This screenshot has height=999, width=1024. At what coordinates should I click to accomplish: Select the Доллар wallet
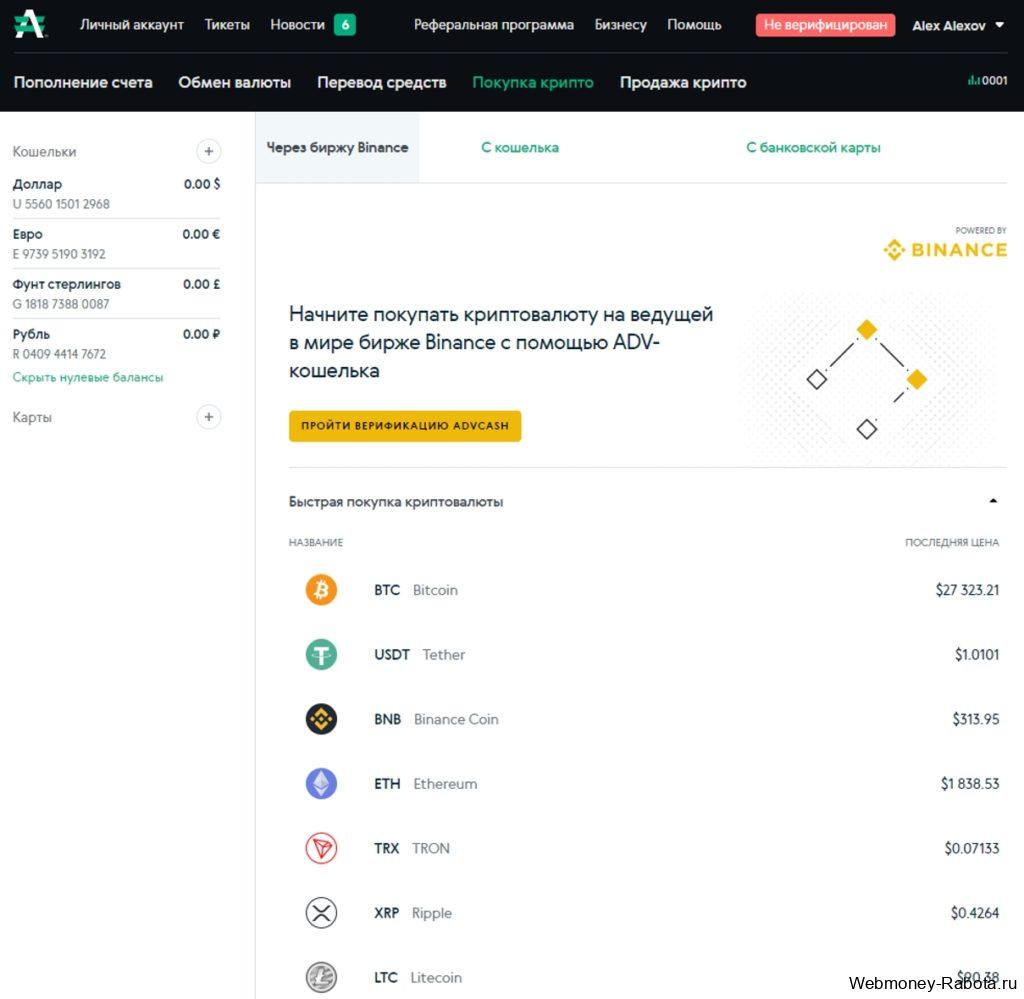pyautogui.click(x=116, y=193)
